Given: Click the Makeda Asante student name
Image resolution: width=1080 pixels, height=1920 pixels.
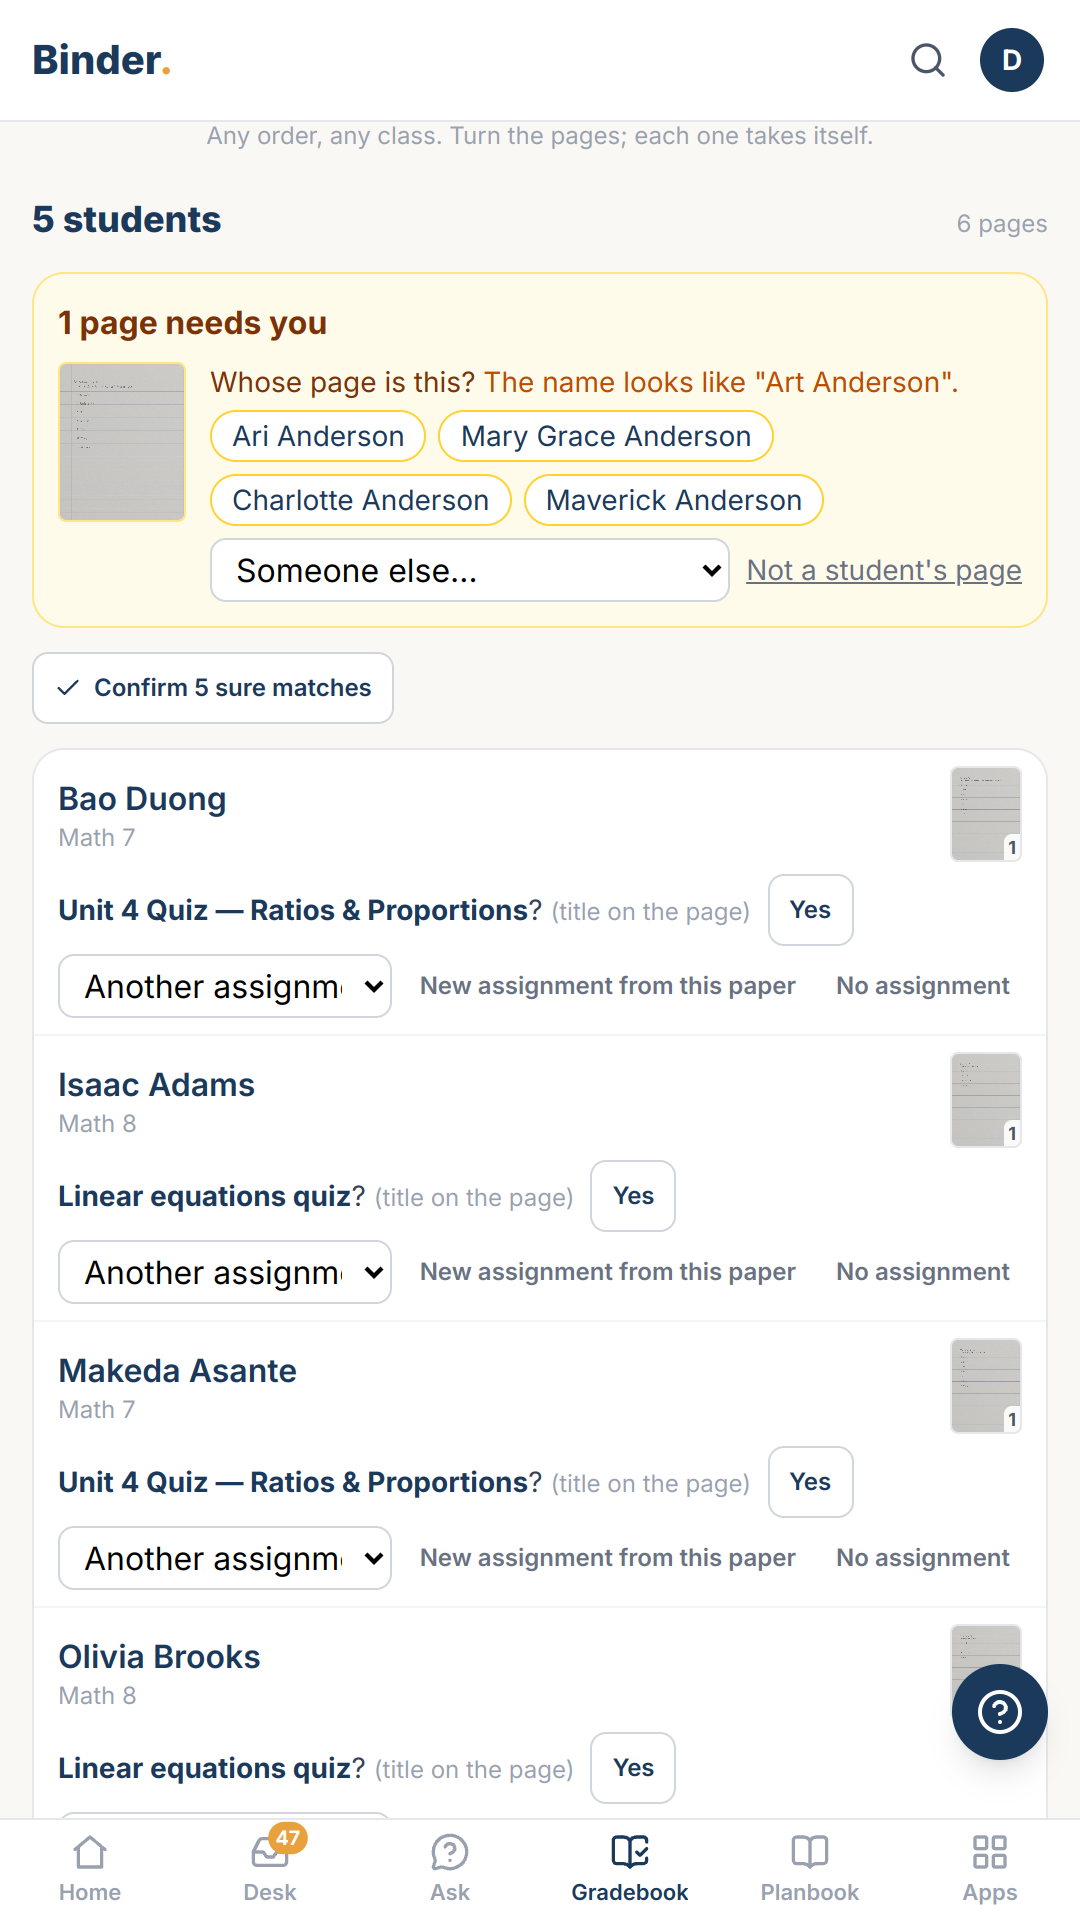Looking at the screenshot, I should pyautogui.click(x=178, y=1371).
